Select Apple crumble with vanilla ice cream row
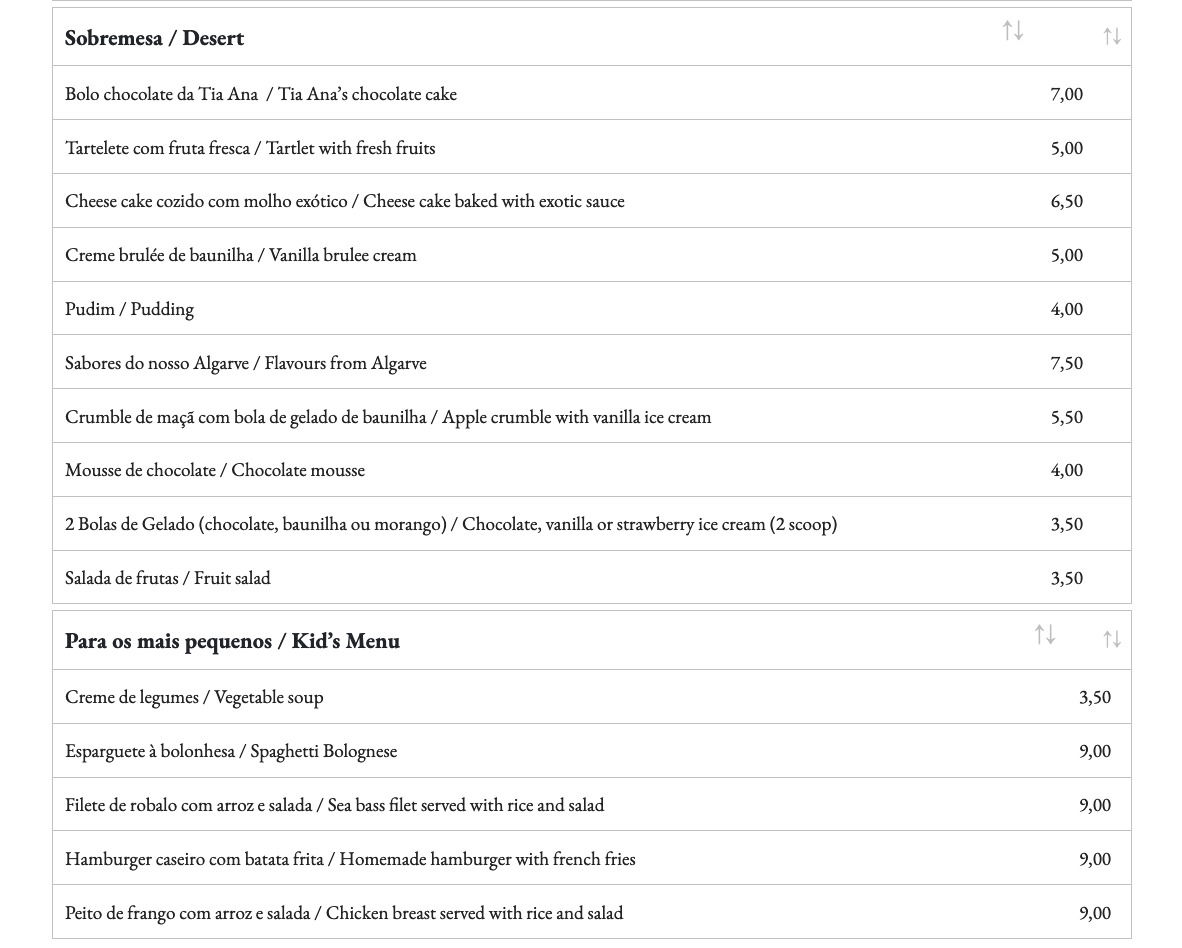The image size is (1182, 948). [x=388, y=417]
